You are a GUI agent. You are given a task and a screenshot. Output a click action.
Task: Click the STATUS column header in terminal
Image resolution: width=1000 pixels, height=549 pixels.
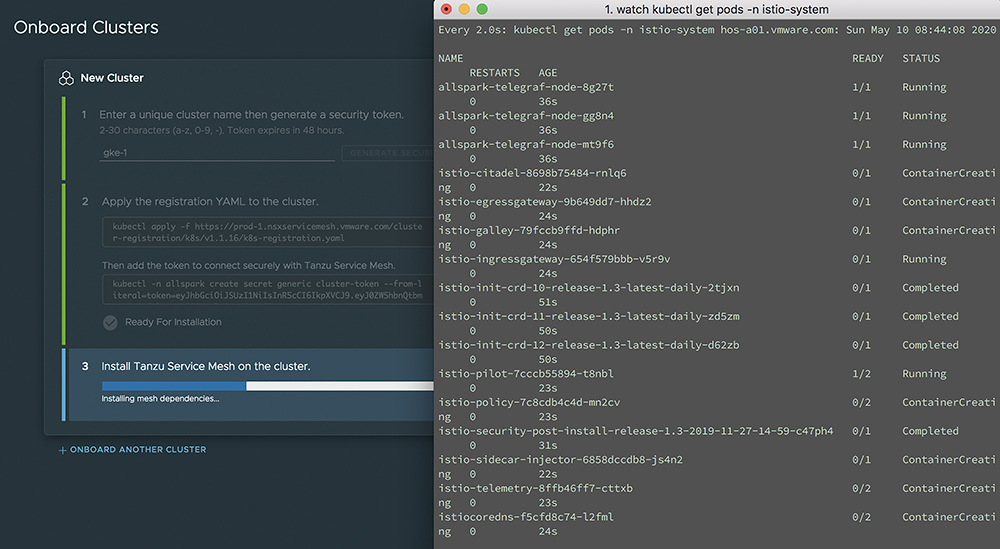(921, 58)
